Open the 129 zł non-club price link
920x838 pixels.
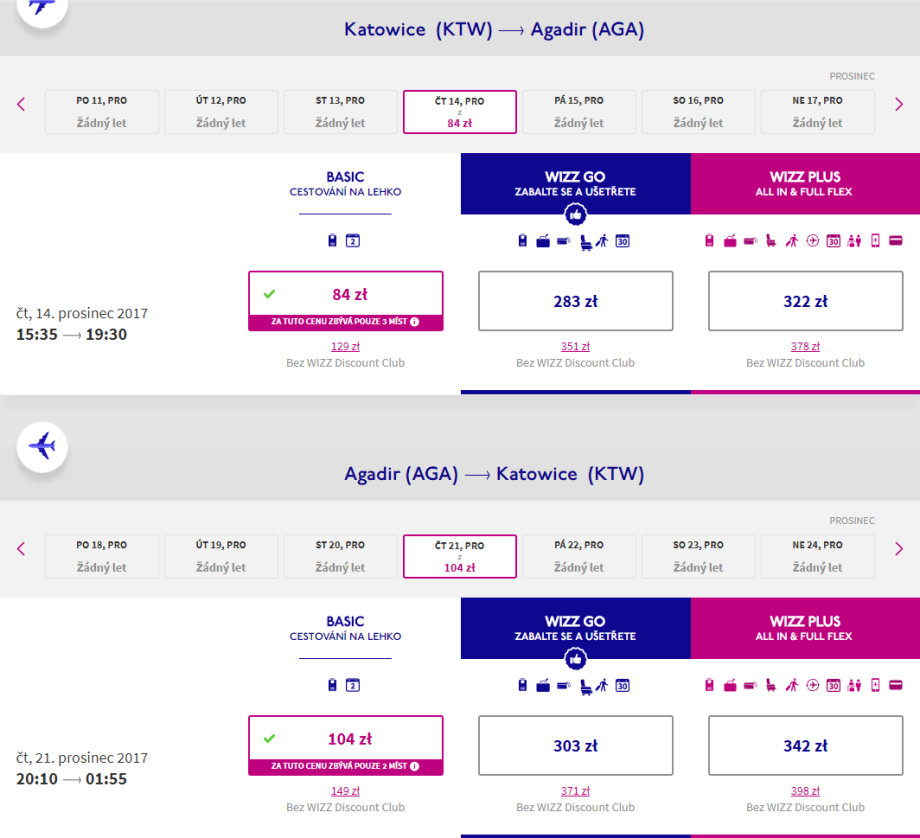(x=345, y=346)
